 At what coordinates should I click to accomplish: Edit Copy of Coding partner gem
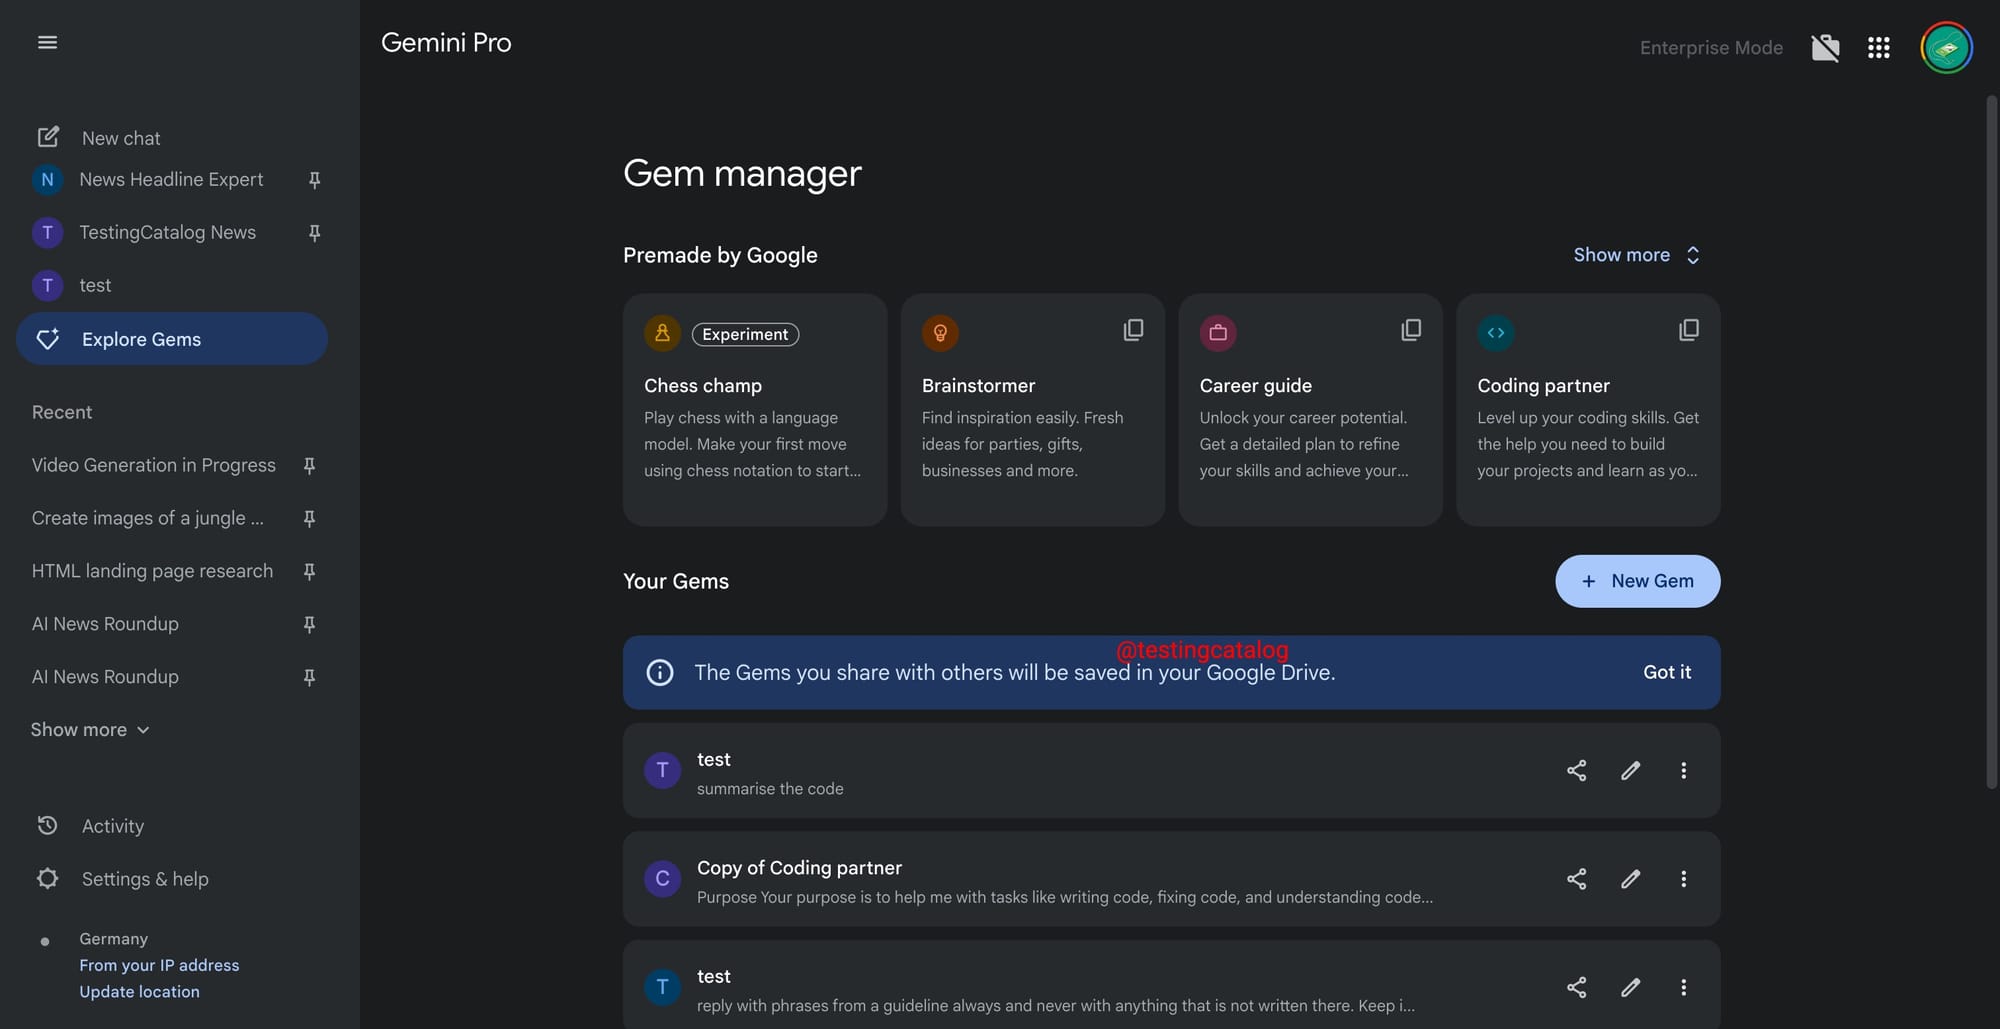pyautogui.click(x=1630, y=879)
